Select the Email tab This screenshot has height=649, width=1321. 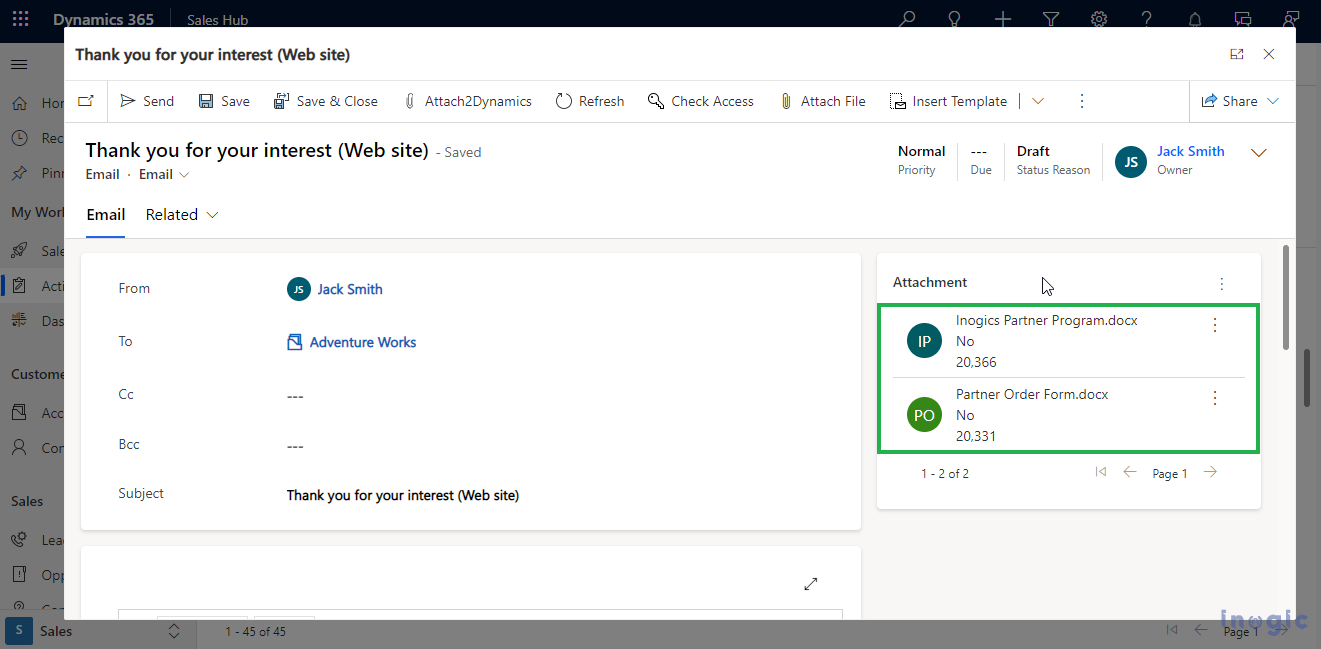105,215
